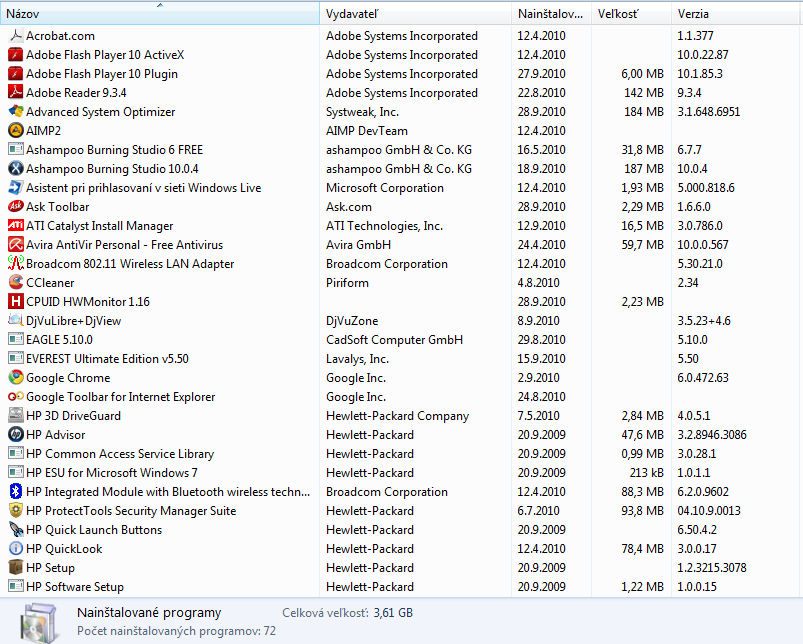Viewport: 803px width, 644px height.
Task: Select the EAGLE 5.10.0 program name
Action: [x=59, y=340]
